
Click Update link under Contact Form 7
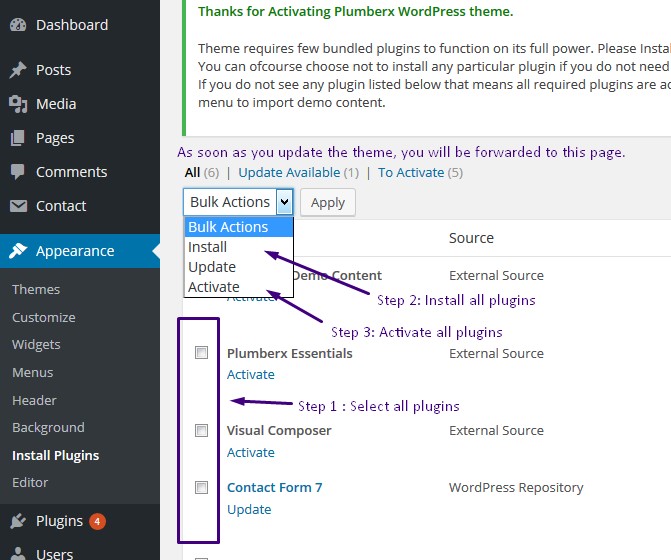coord(249,509)
